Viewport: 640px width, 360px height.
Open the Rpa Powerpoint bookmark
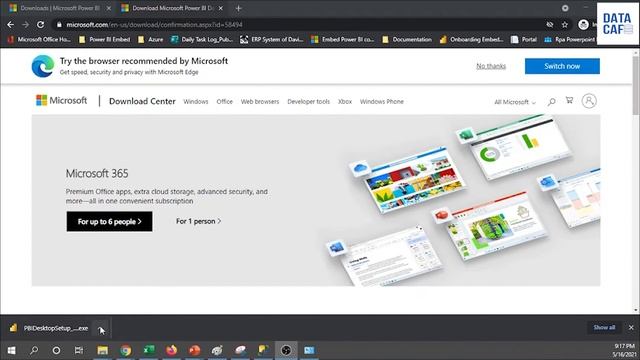[570, 40]
